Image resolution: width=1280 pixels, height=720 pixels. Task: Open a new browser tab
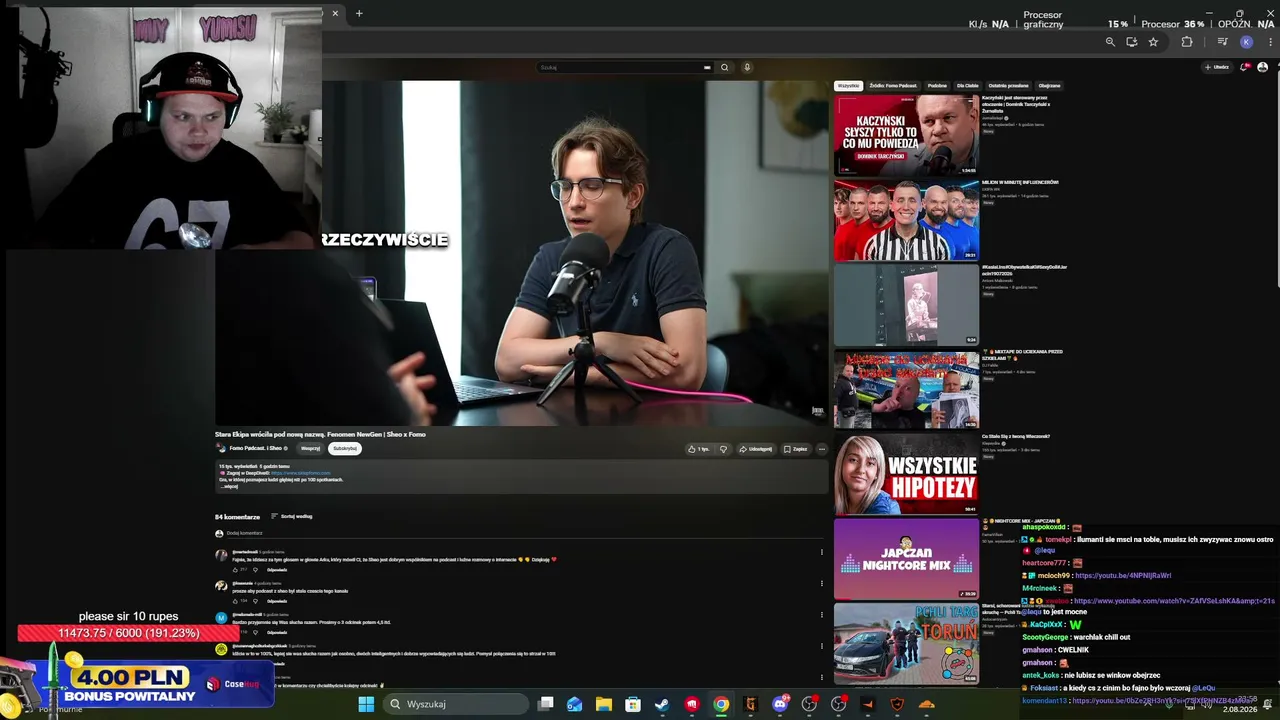click(359, 13)
